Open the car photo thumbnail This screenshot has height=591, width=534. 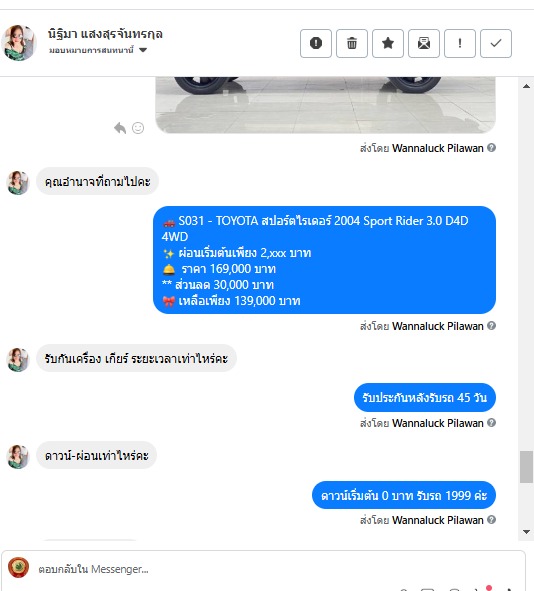326,105
